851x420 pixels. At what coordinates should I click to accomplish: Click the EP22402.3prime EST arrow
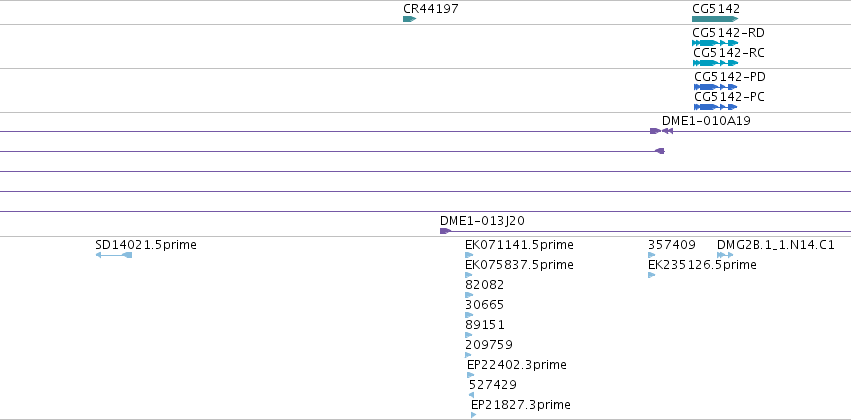click(x=471, y=375)
